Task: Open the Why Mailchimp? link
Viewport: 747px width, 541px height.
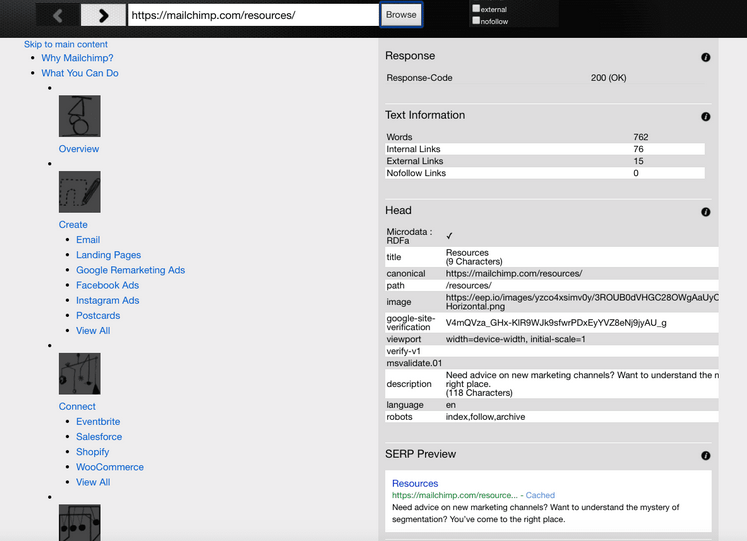Action: tap(77, 58)
